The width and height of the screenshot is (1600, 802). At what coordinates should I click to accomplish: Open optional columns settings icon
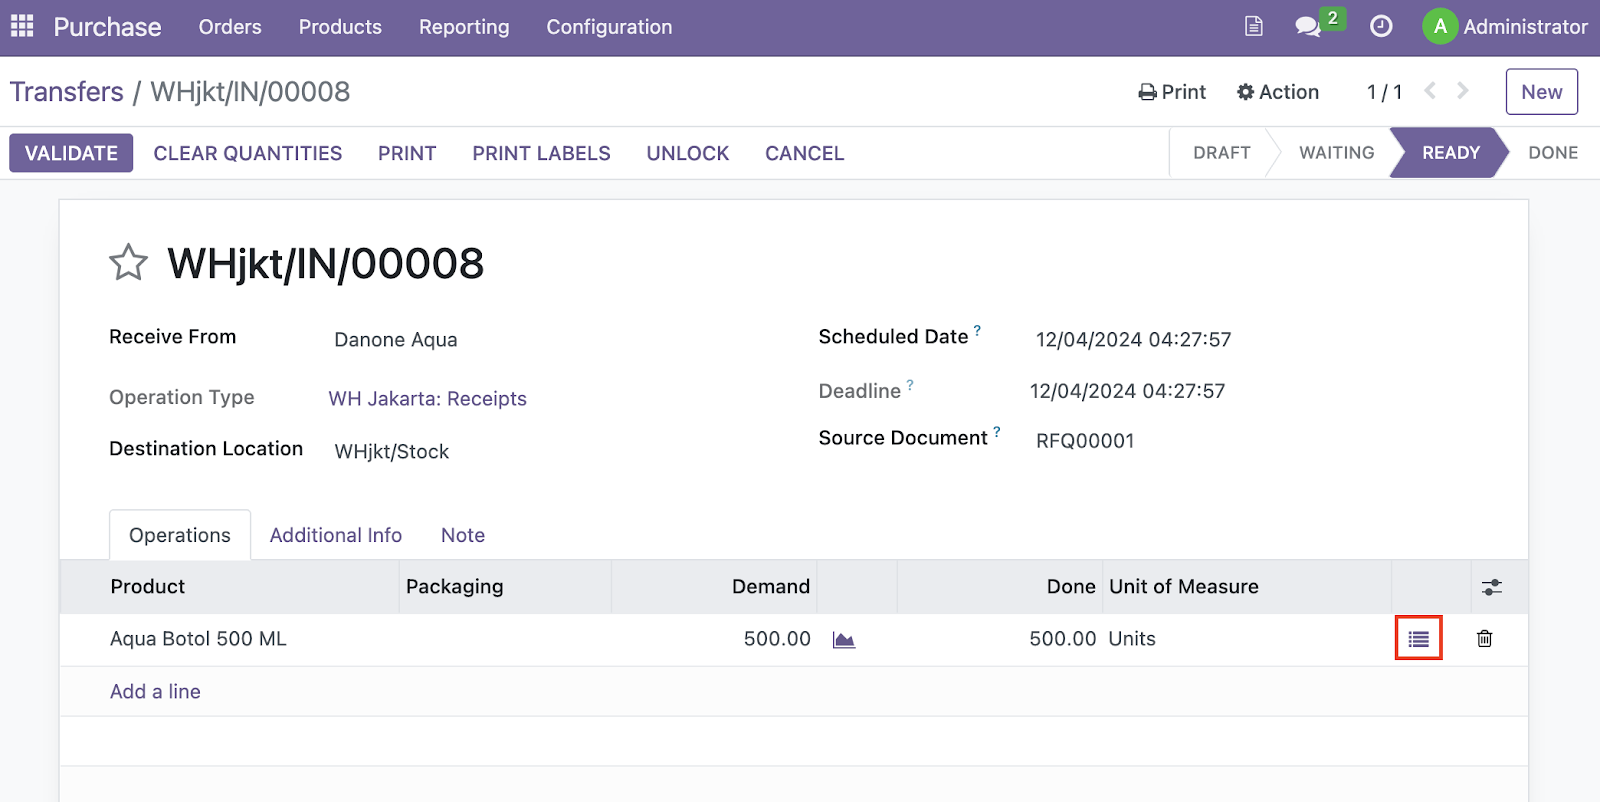1491,587
